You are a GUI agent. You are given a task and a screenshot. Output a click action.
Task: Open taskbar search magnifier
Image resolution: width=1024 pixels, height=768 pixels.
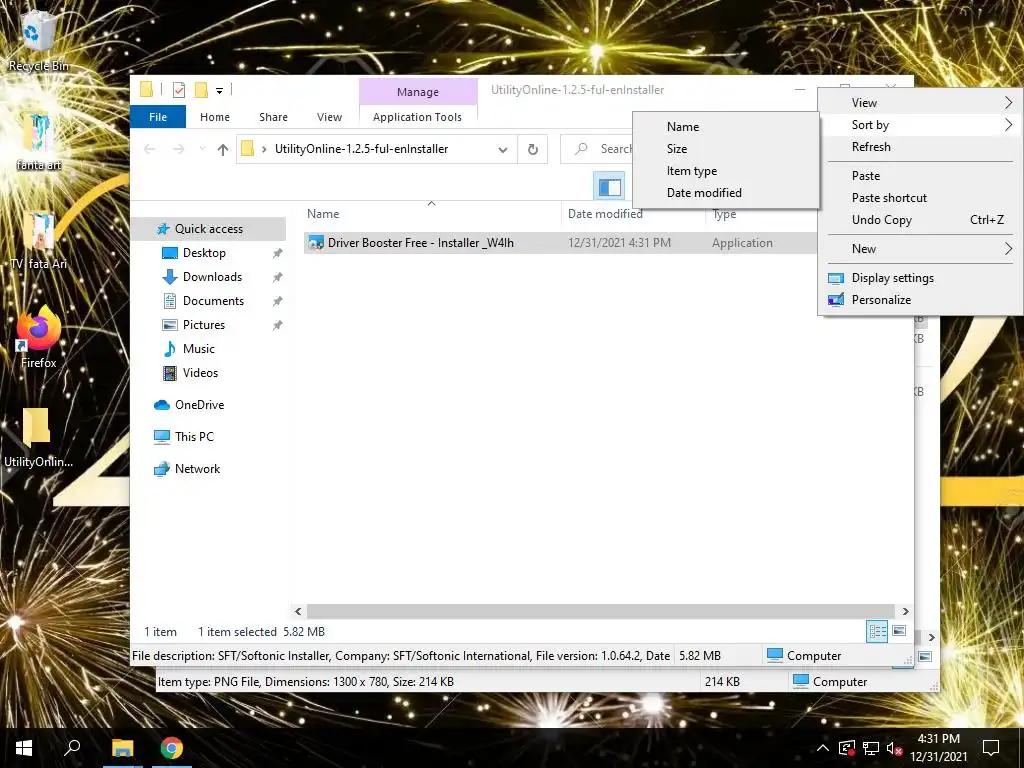click(72, 748)
